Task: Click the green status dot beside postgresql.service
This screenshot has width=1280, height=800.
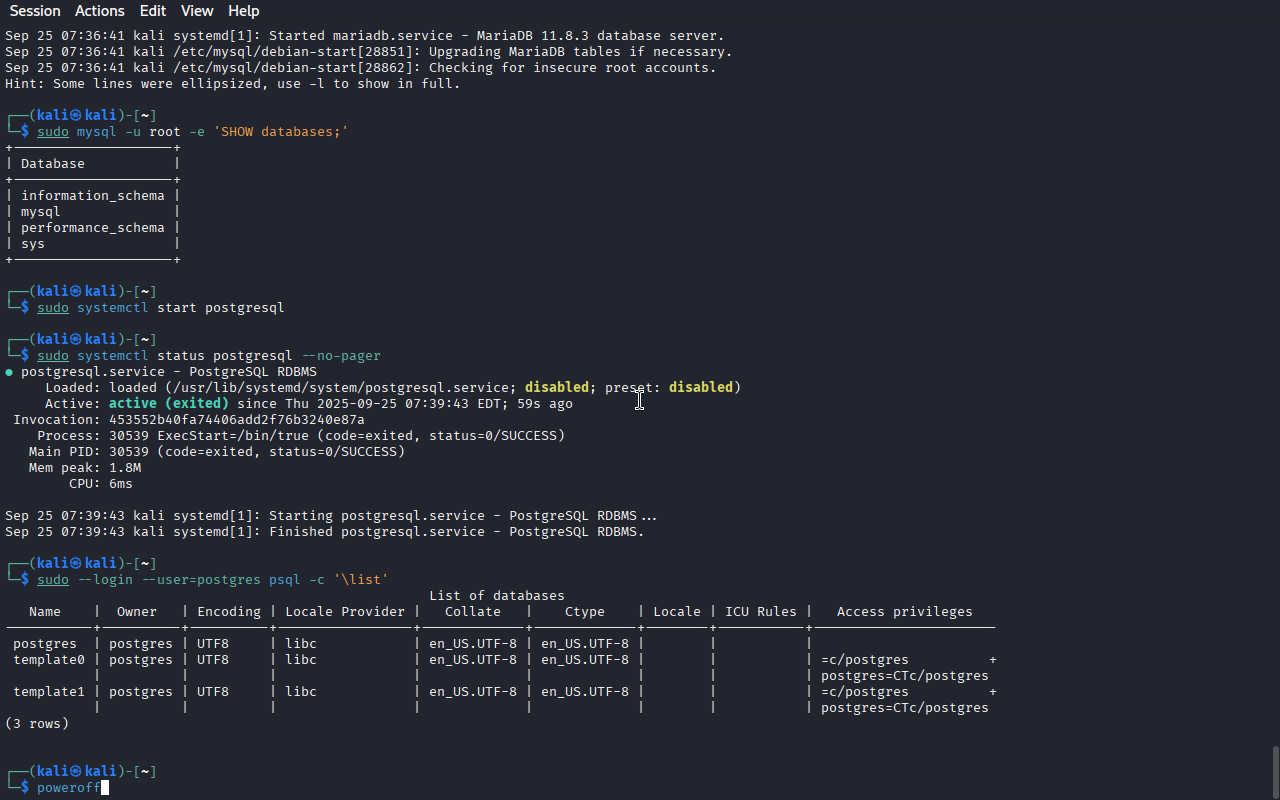Action: 9,372
